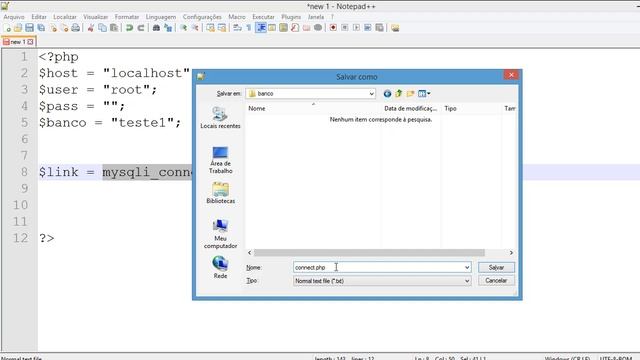
Task: Click horizontal scrollbar left arrow in dialog
Action: click(x=250, y=253)
